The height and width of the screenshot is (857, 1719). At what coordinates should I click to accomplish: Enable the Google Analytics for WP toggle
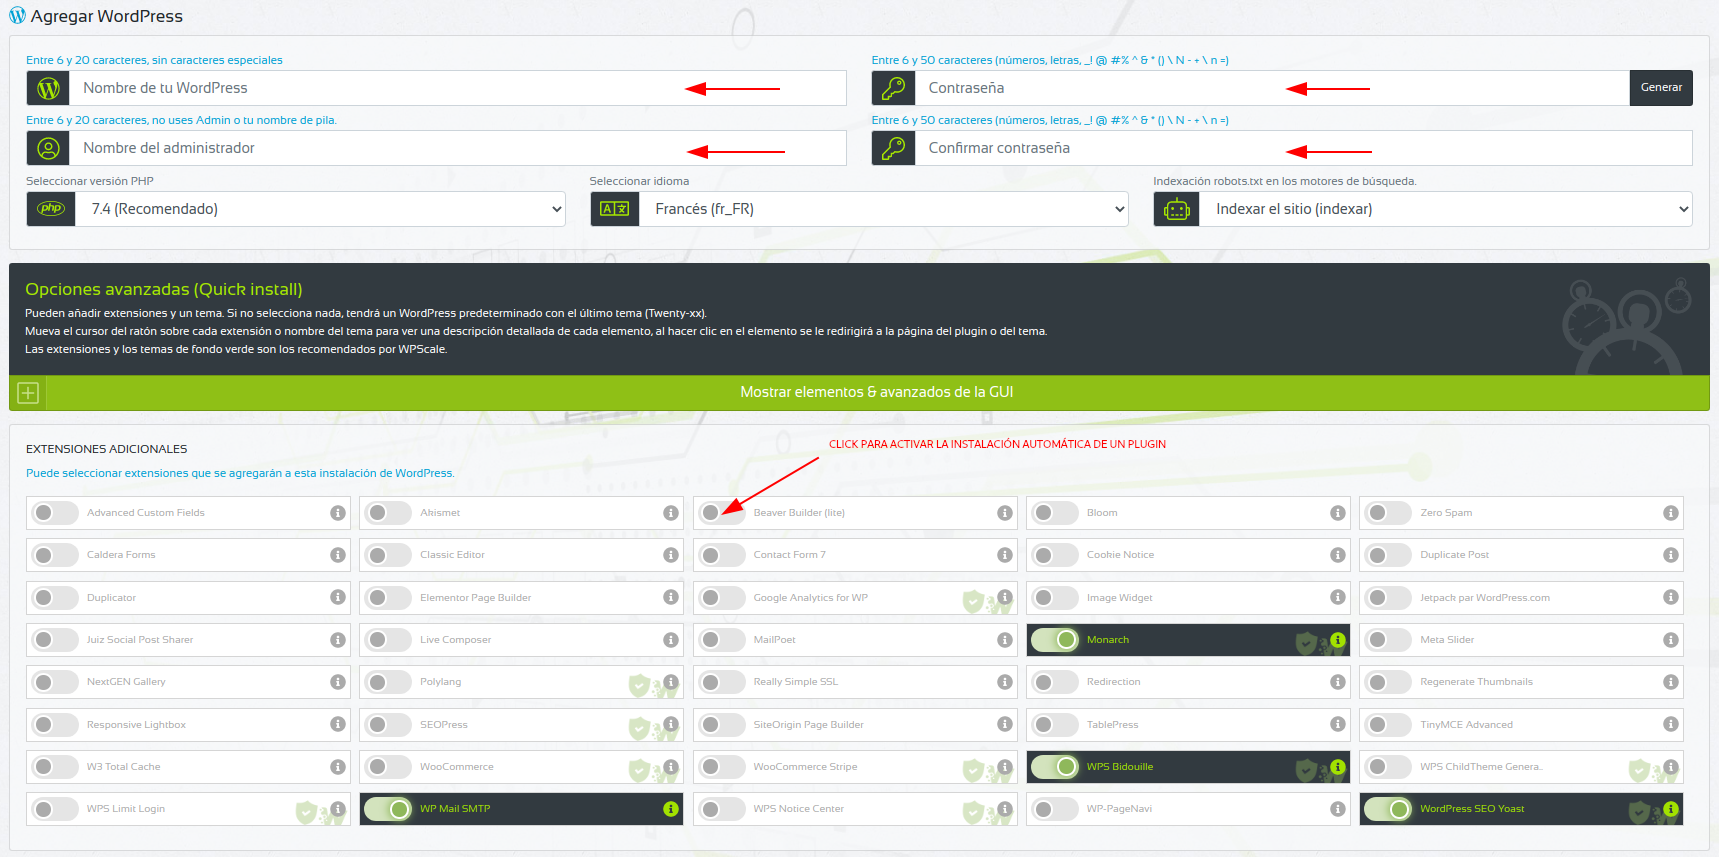(721, 598)
